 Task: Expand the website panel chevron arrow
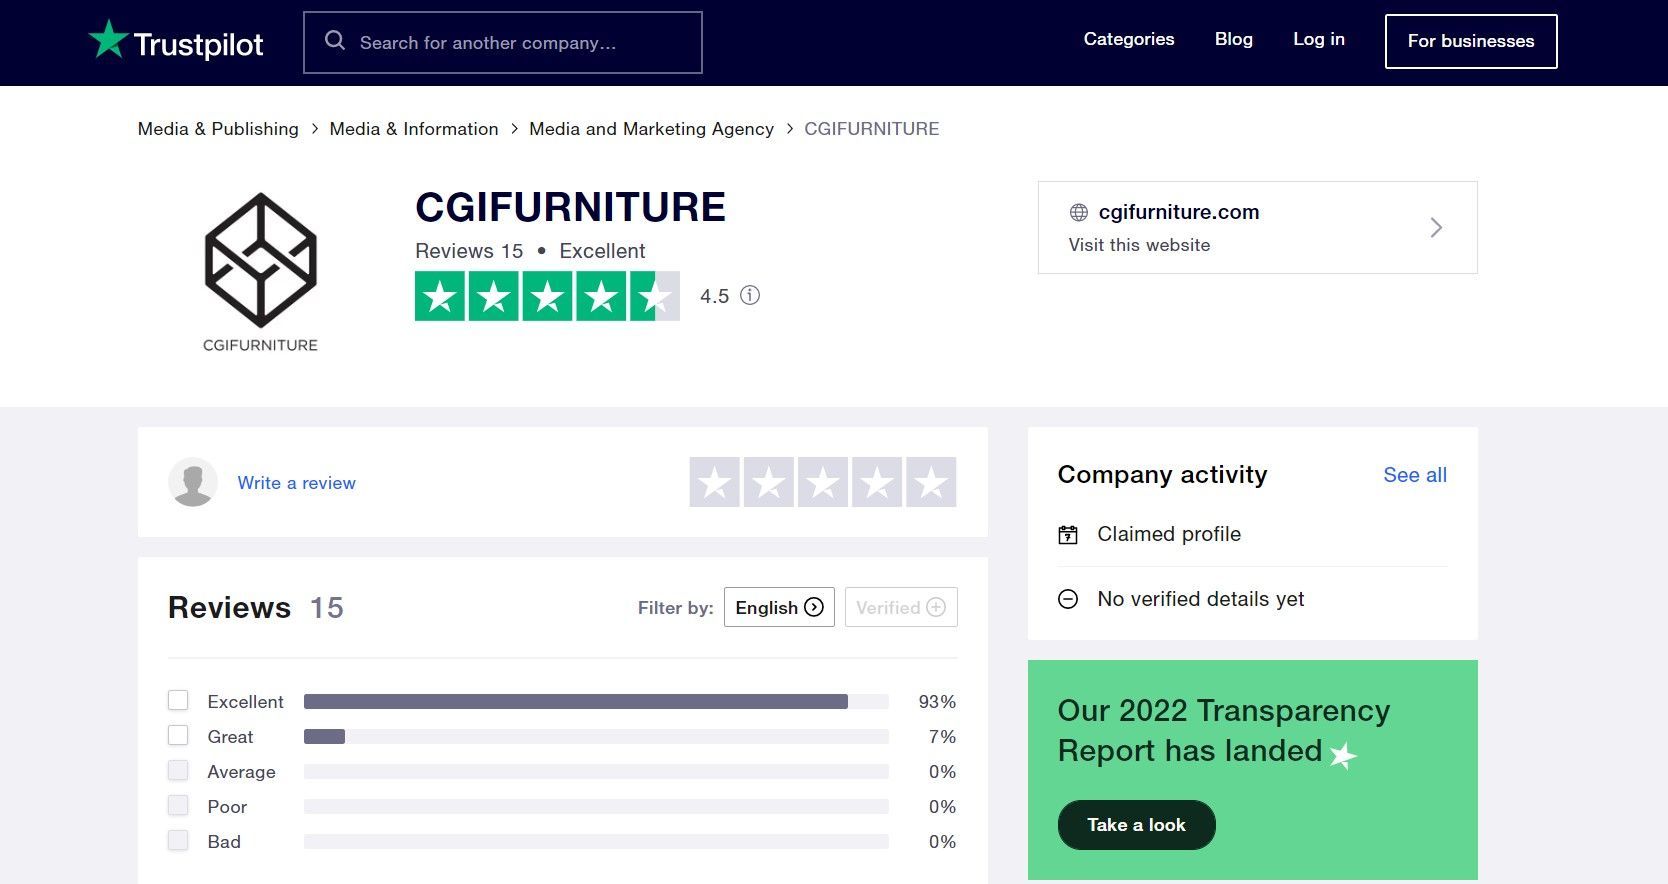pos(1436,227)
